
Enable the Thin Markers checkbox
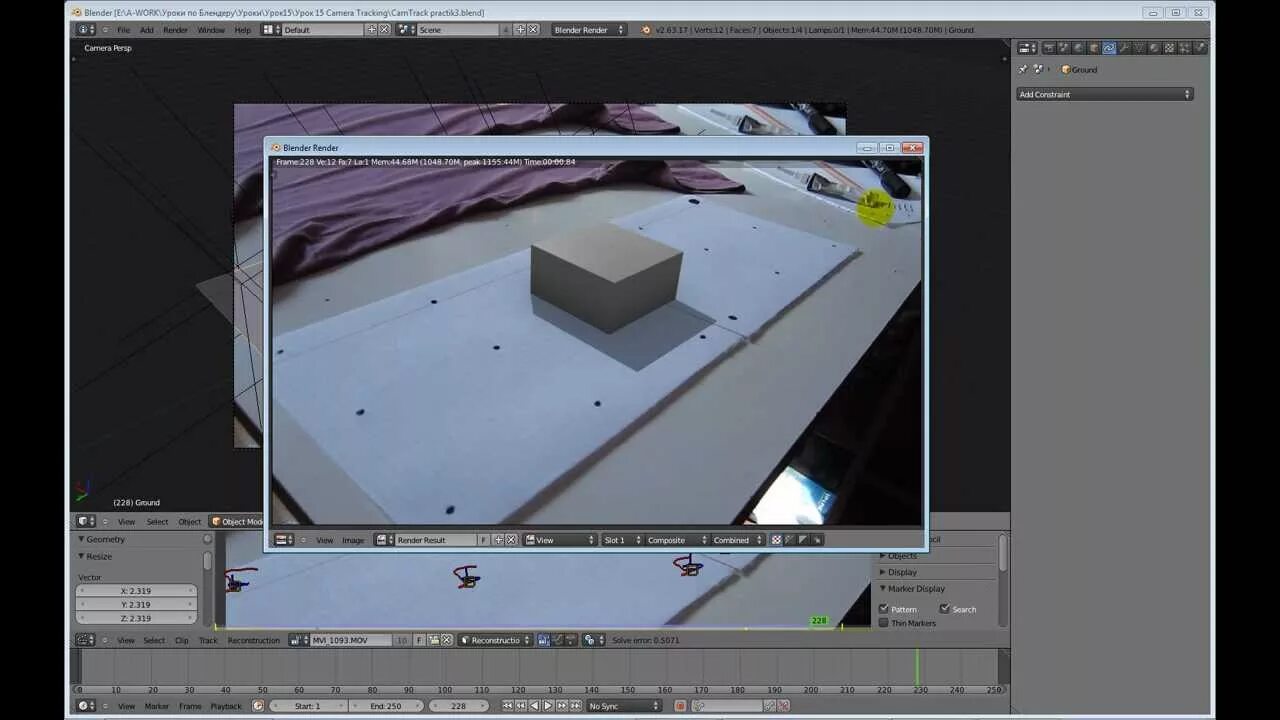click(x=884, y=623)
